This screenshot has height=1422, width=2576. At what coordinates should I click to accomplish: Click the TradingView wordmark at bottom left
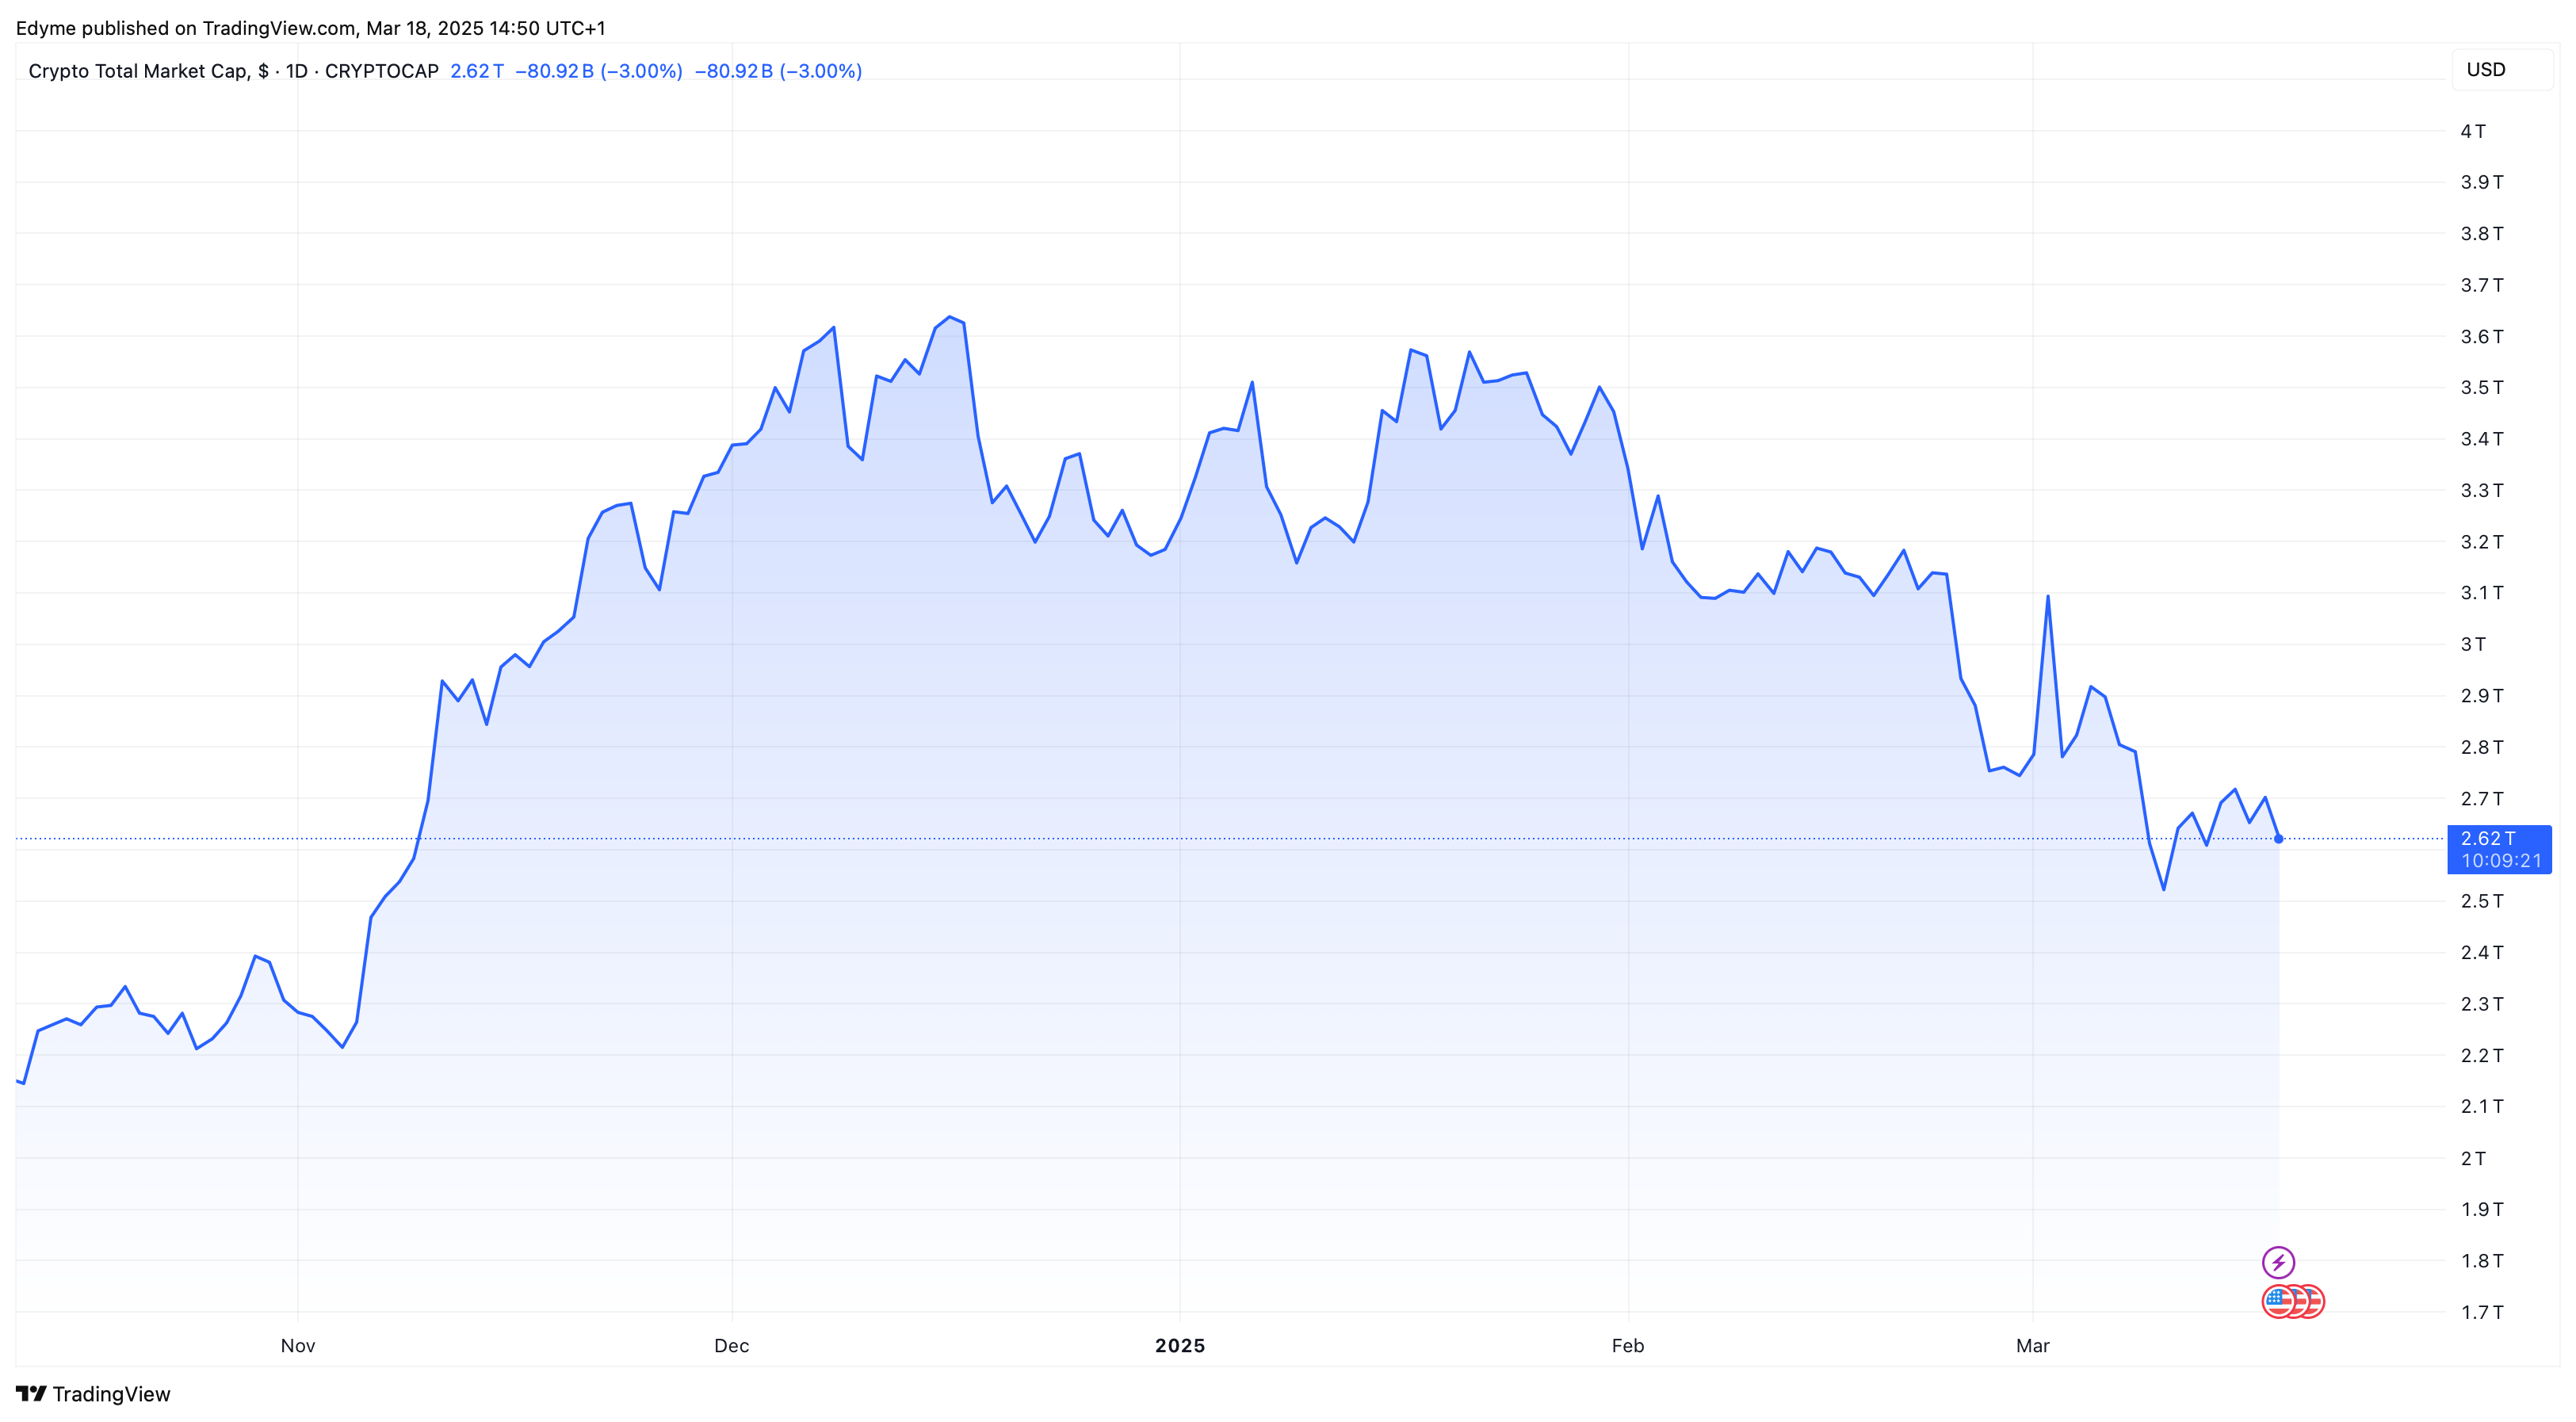(x=111, y=1394)
